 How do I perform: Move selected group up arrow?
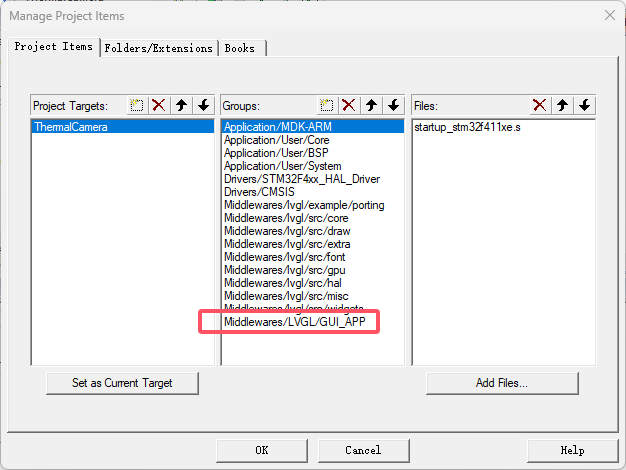click(x=371, y=105)
